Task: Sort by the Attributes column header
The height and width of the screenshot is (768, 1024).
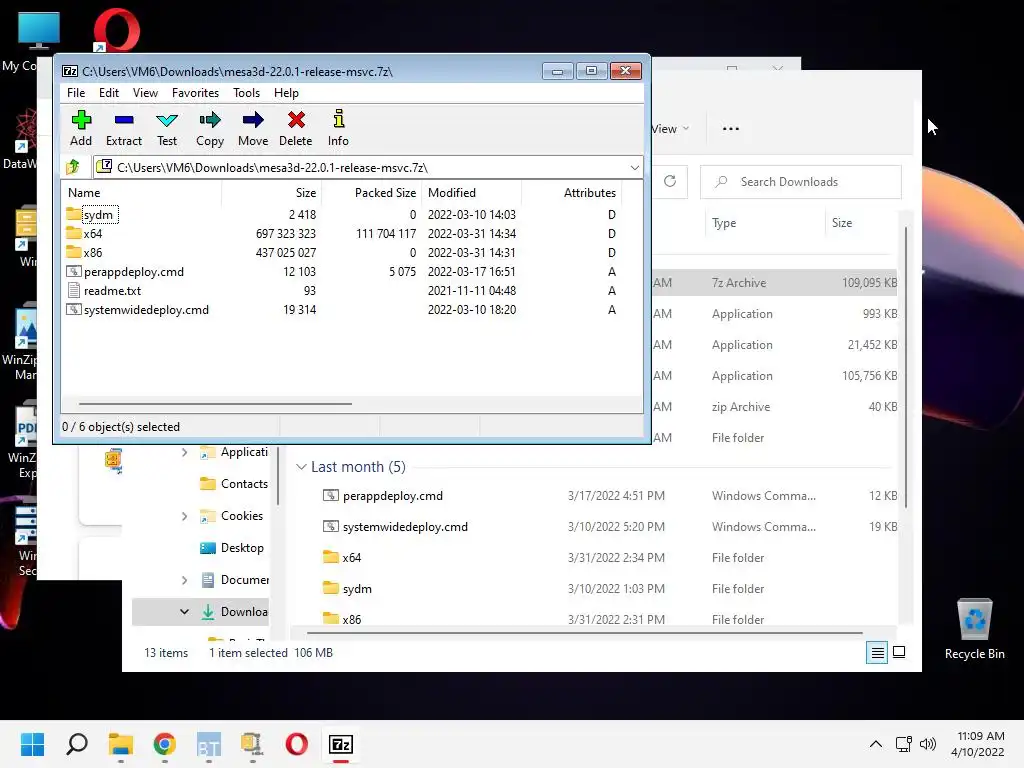Action: tap(571, 193)
